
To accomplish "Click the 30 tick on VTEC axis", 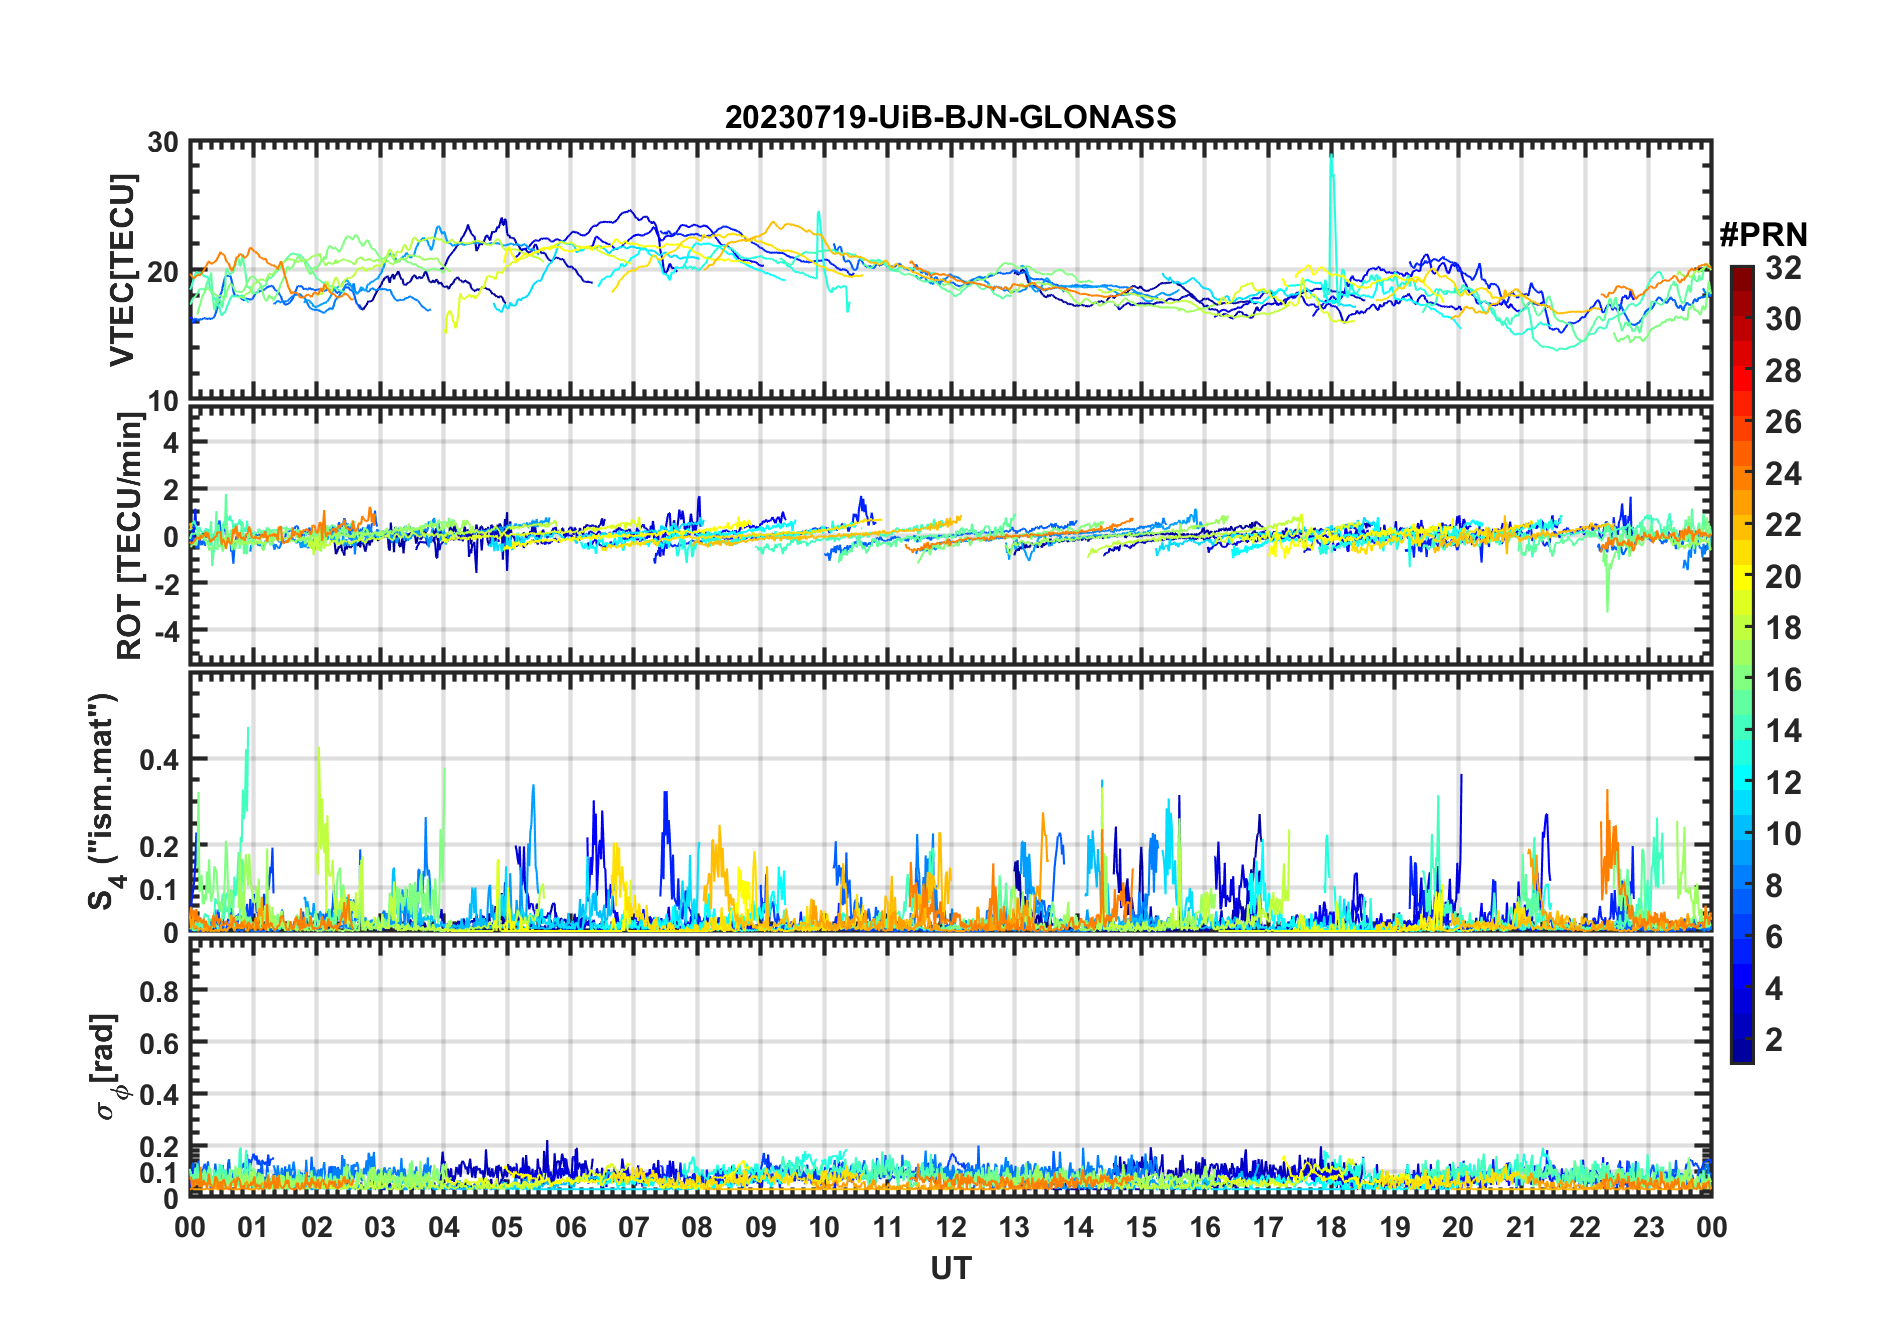I will (163, 143).
